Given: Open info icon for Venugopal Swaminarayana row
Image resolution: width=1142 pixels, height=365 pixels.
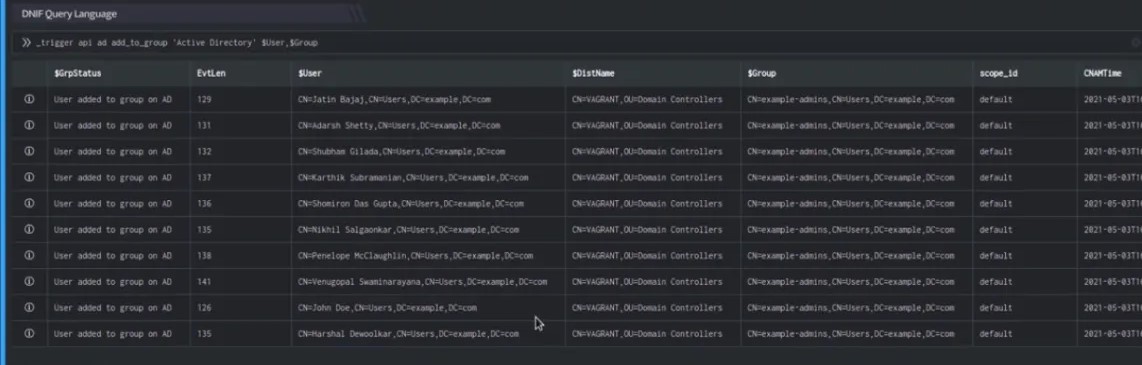Looking at the screenshot, I should click(29, 281).
